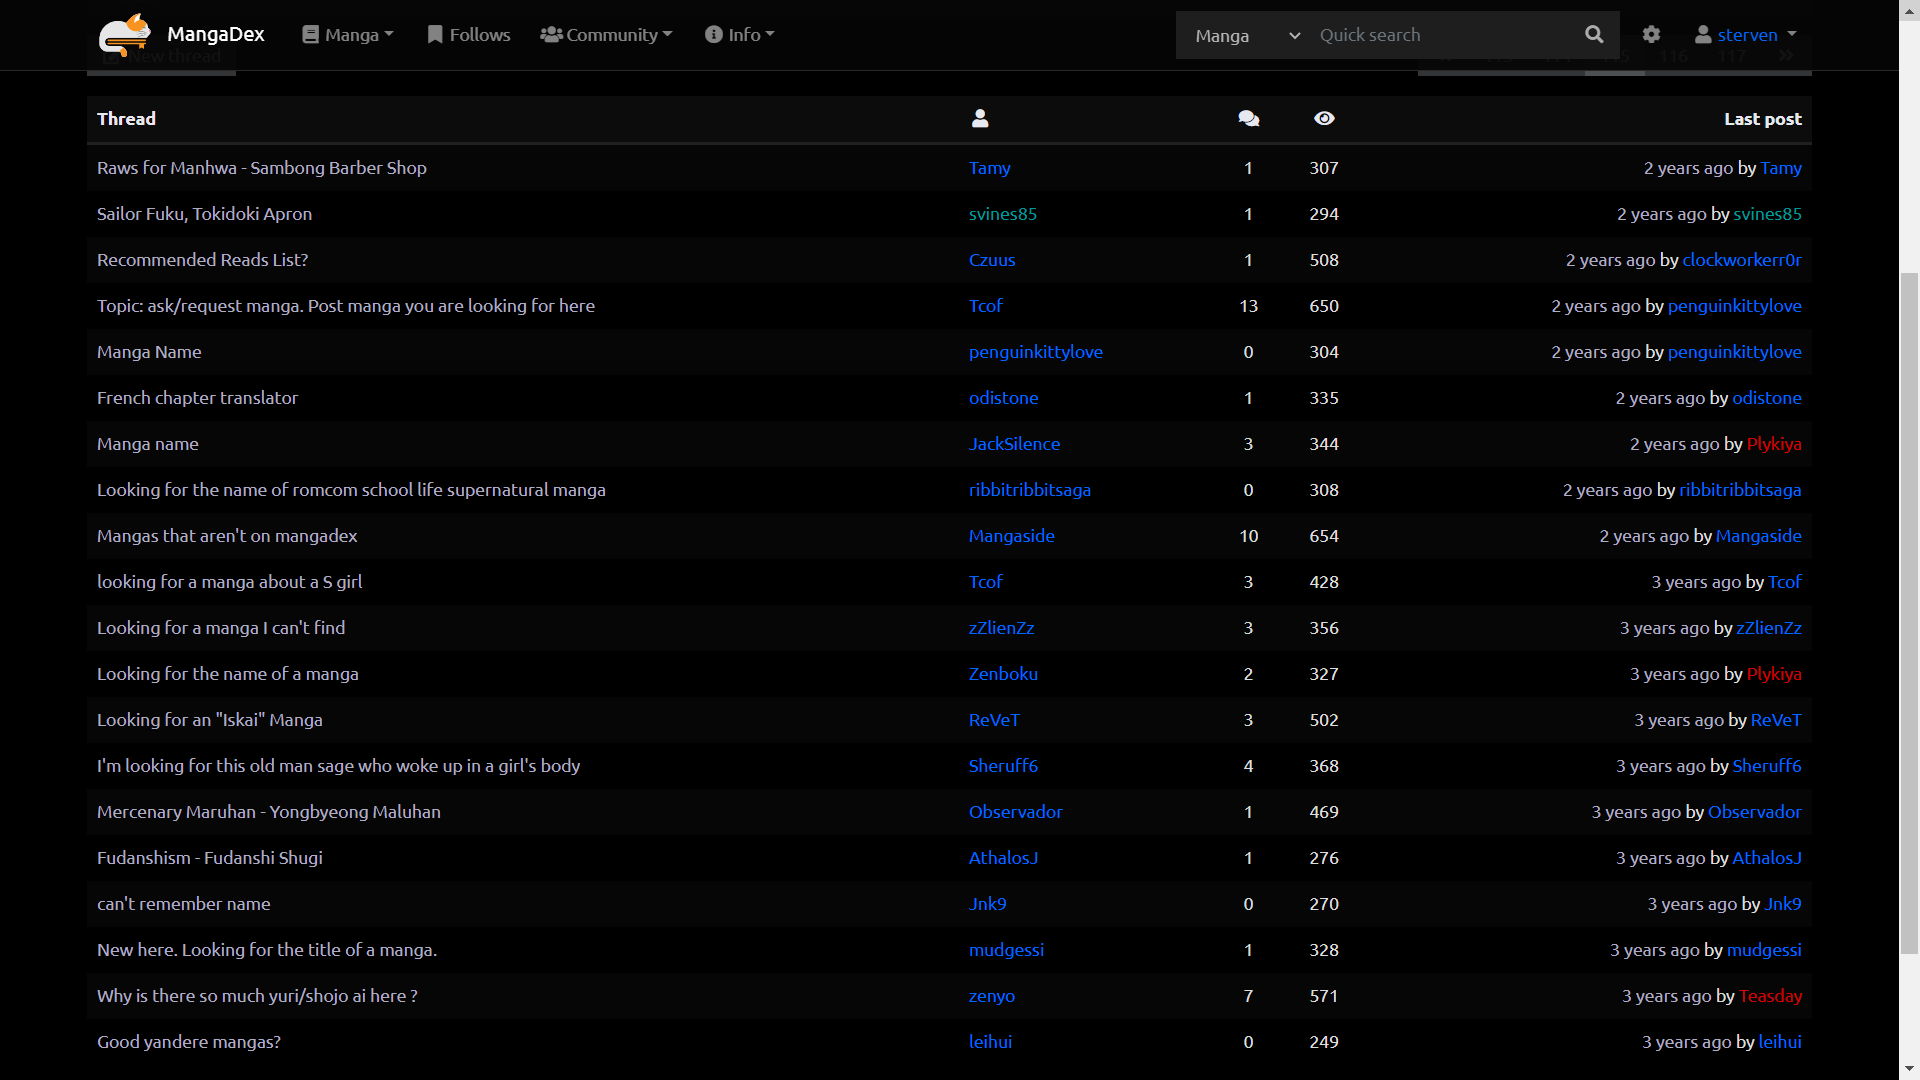Open the Manga search type selector

click(1246, 36)
